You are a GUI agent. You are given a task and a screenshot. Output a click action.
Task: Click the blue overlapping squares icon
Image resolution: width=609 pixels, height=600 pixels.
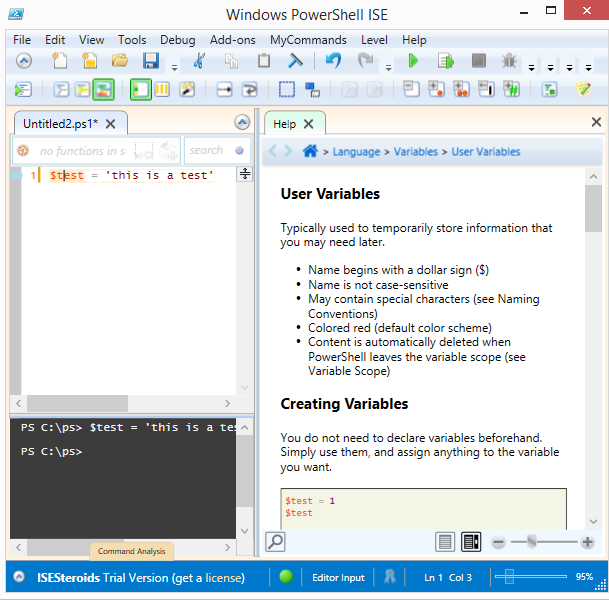312,90
